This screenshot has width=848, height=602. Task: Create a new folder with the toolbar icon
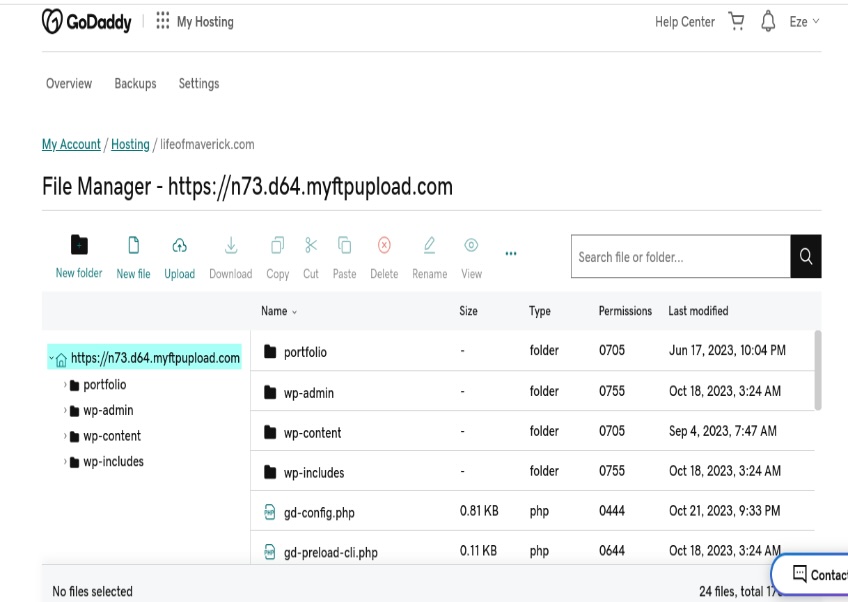pyautogui.click(x=79, y=243)
